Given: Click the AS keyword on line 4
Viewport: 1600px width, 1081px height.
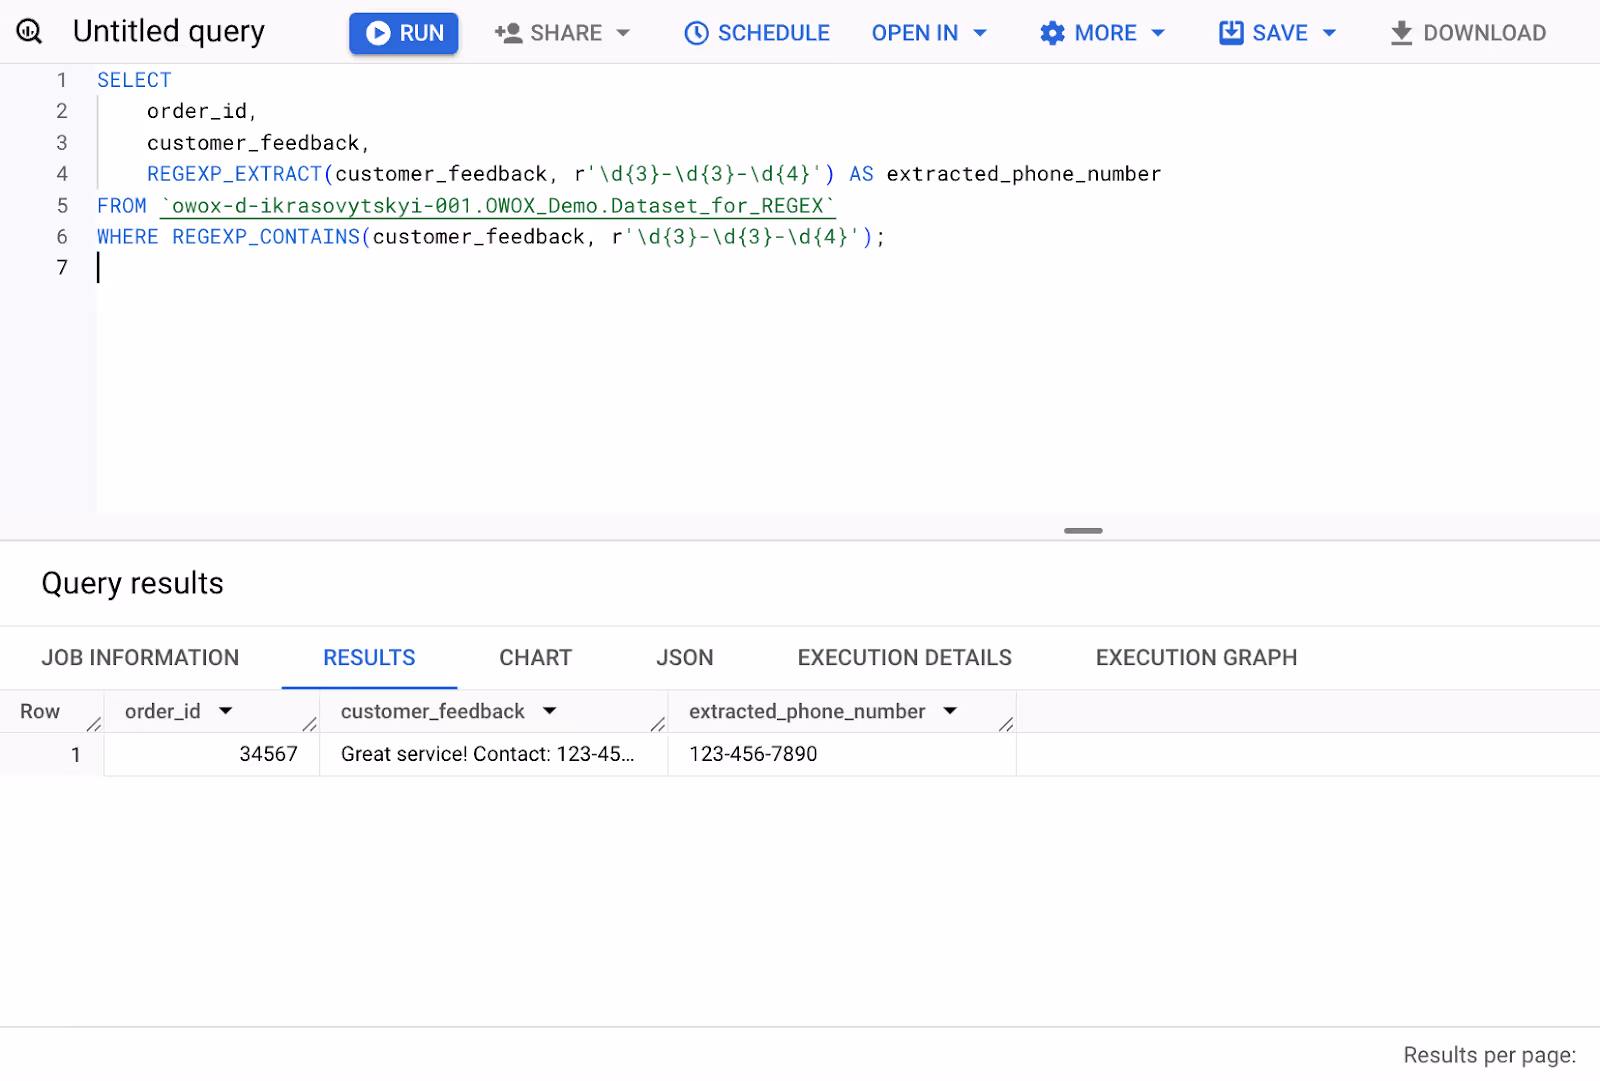Looking at the screenshot, I should coord(861,174).
